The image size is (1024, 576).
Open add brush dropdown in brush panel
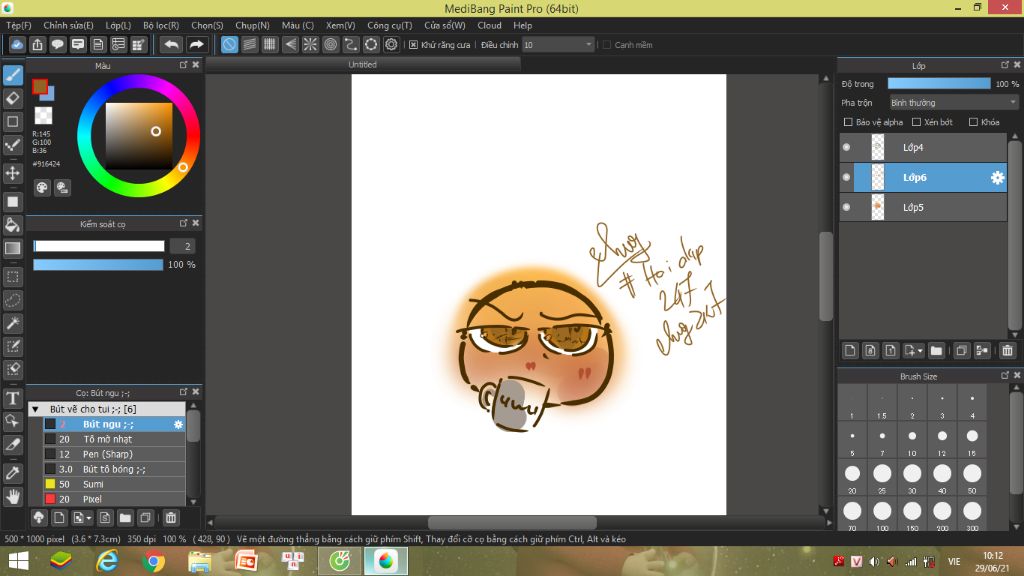pyautogui.click(x=88, y=518)
